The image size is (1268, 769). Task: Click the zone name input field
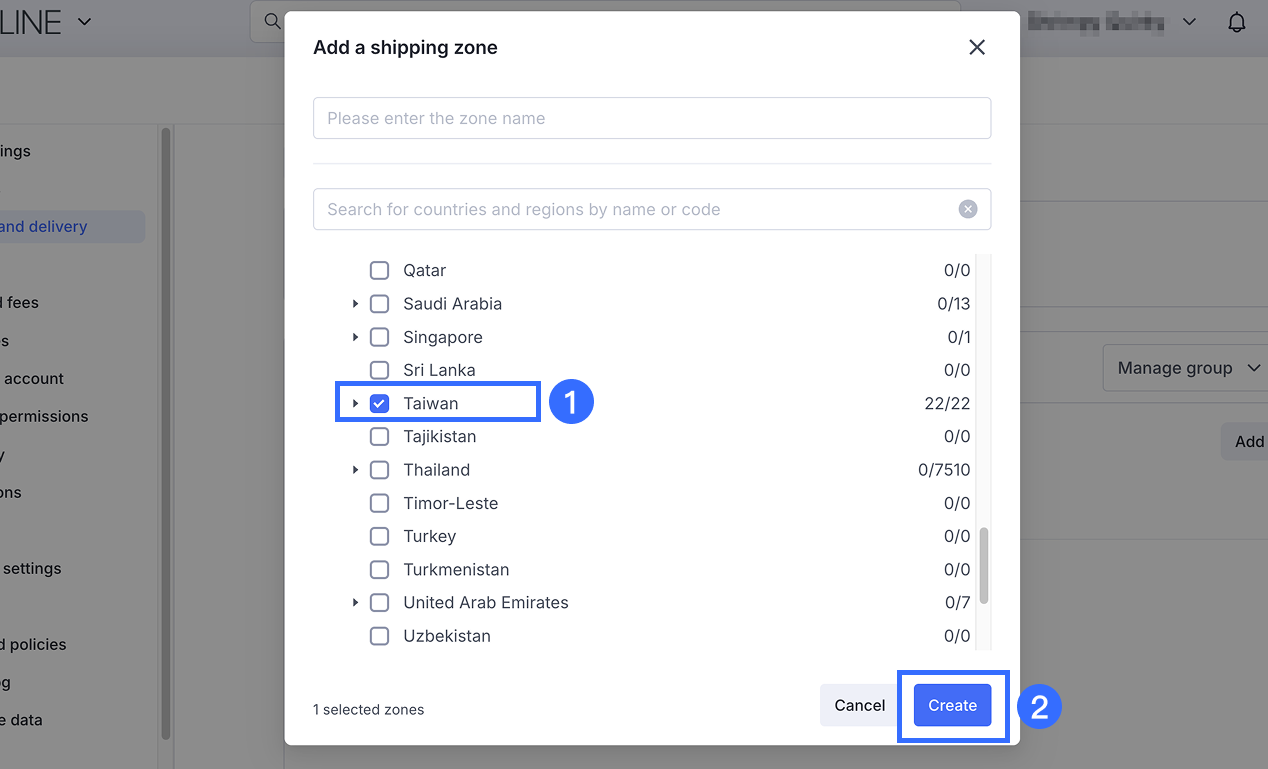651,118
